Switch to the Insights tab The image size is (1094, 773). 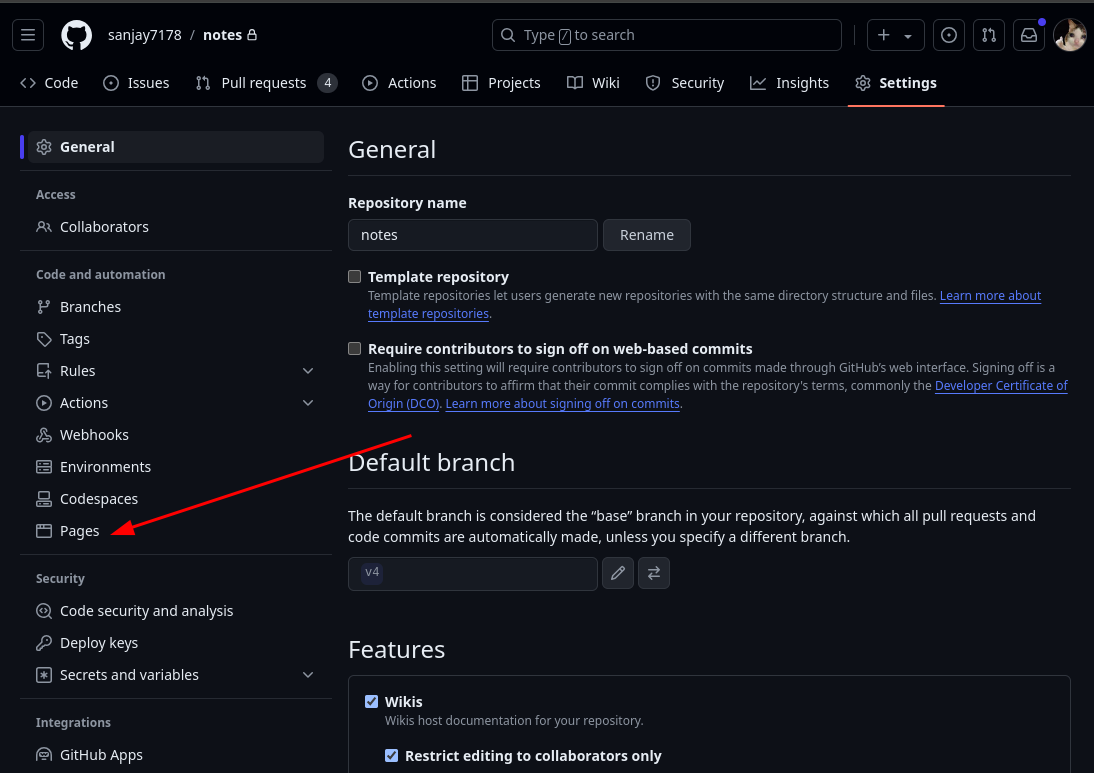pyautogui.click(x=790, y=83)
